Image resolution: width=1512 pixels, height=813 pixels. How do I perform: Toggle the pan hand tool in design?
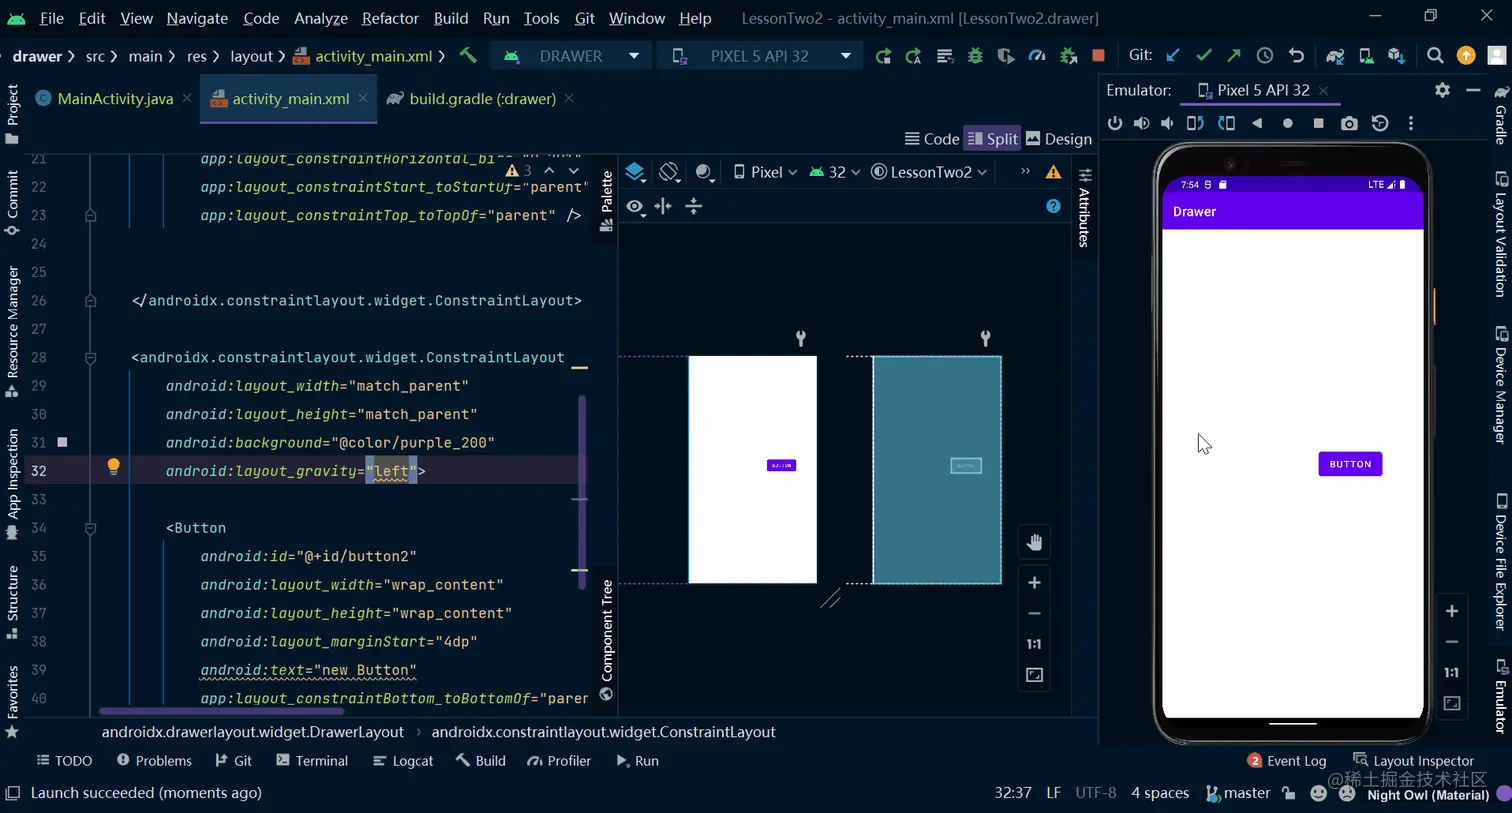coord(1034,542)
